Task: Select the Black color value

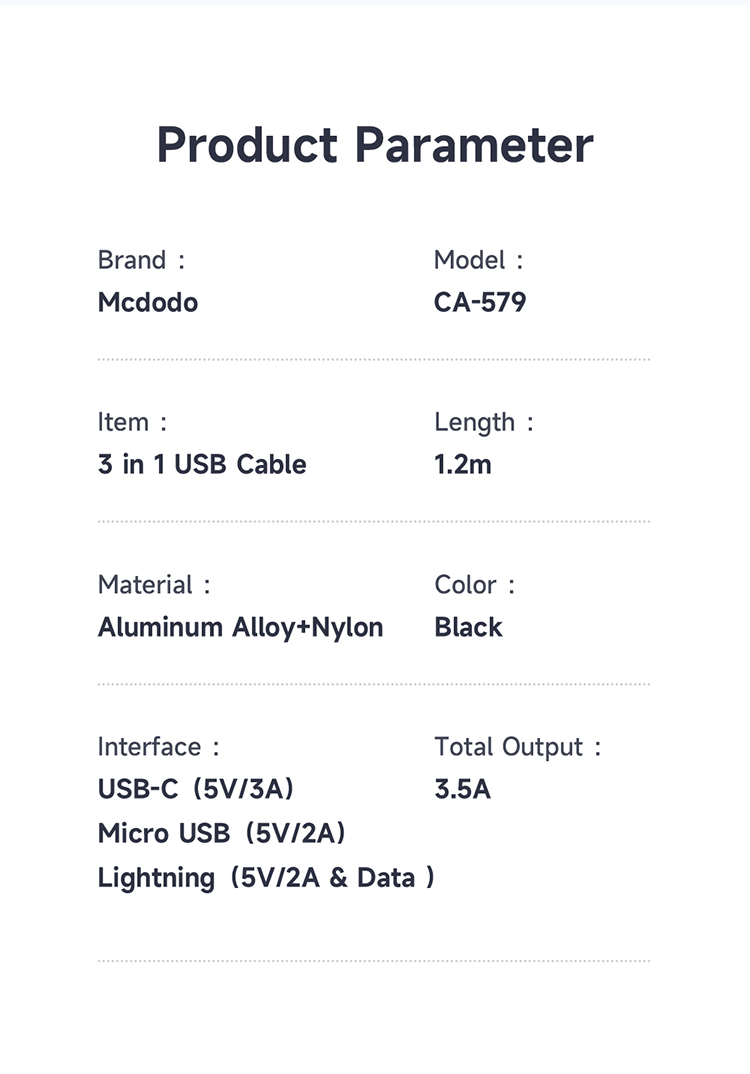Action: coord(468,627)
